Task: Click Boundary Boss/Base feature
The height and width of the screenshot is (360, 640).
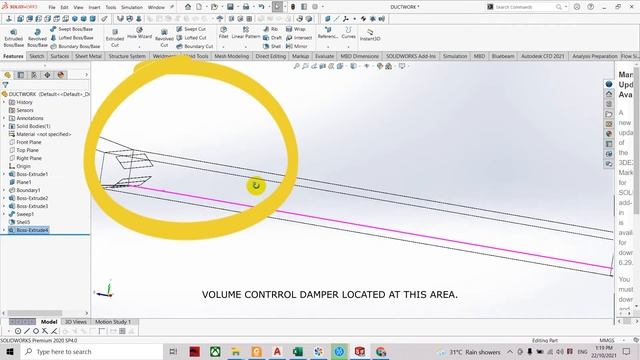Action: pyautogui.click(x=75, y=46)
